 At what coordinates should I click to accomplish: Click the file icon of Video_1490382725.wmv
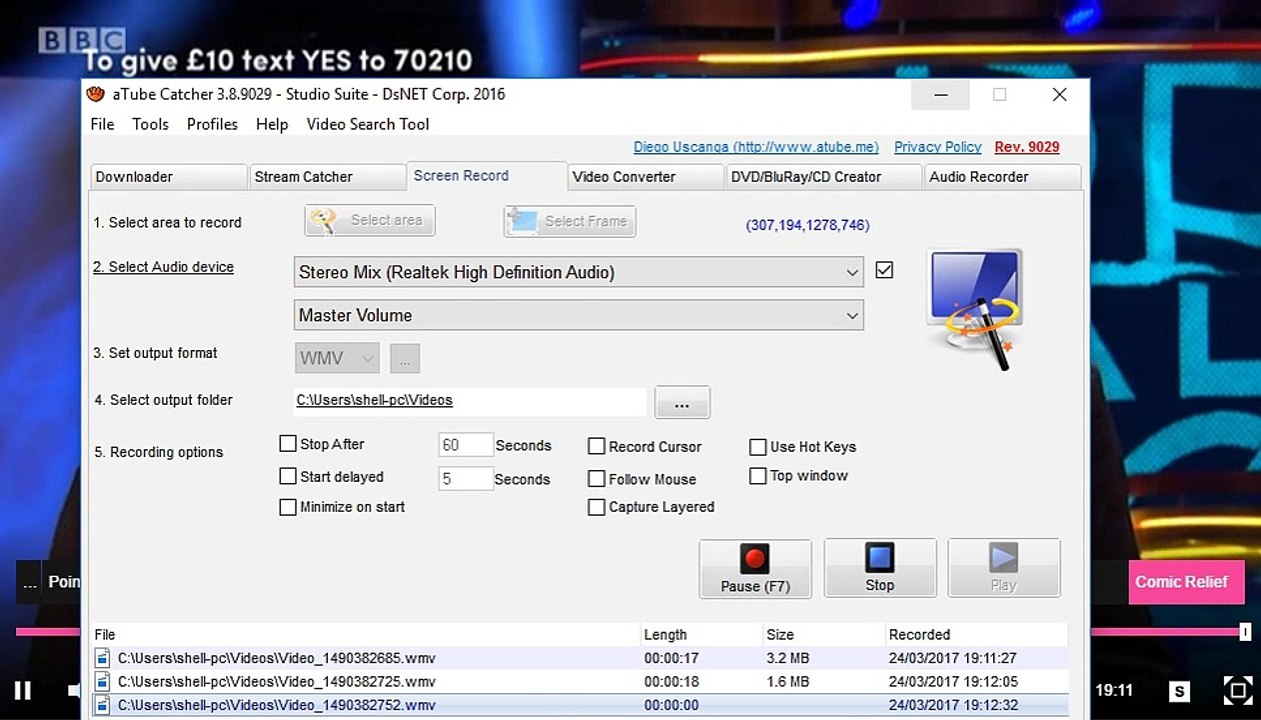(102, 681)
